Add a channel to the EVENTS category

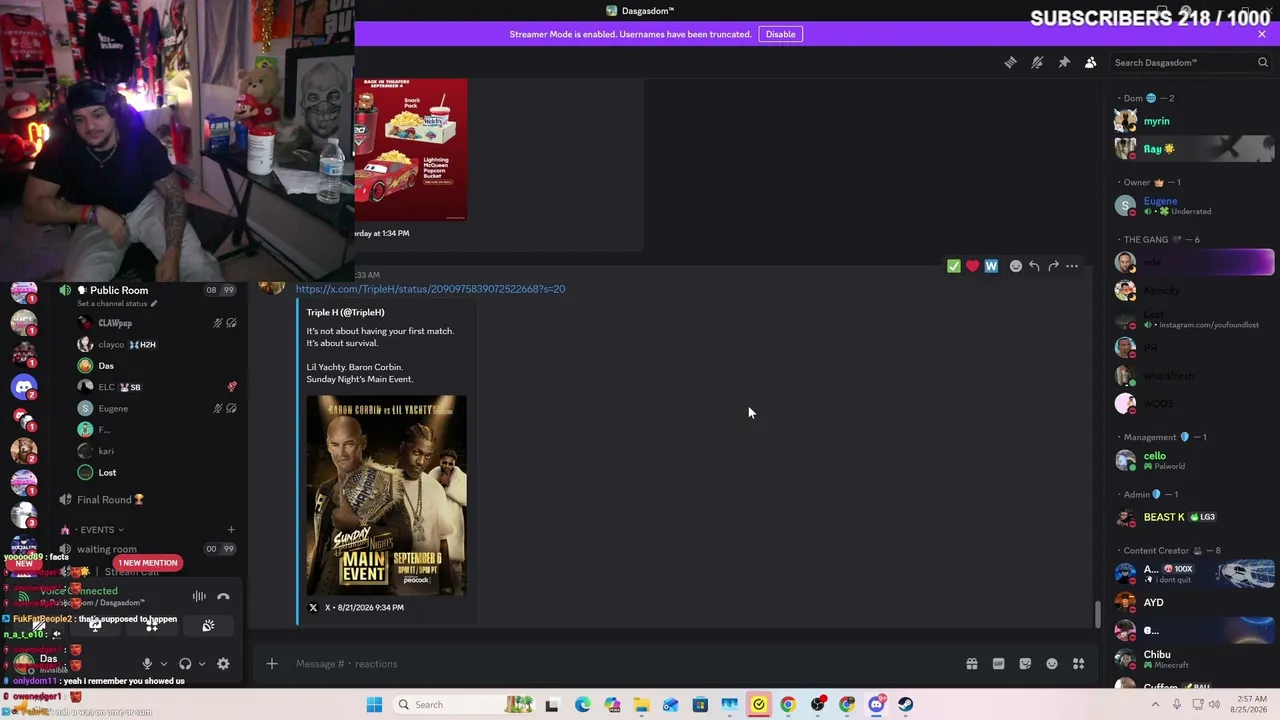(231, 530)
